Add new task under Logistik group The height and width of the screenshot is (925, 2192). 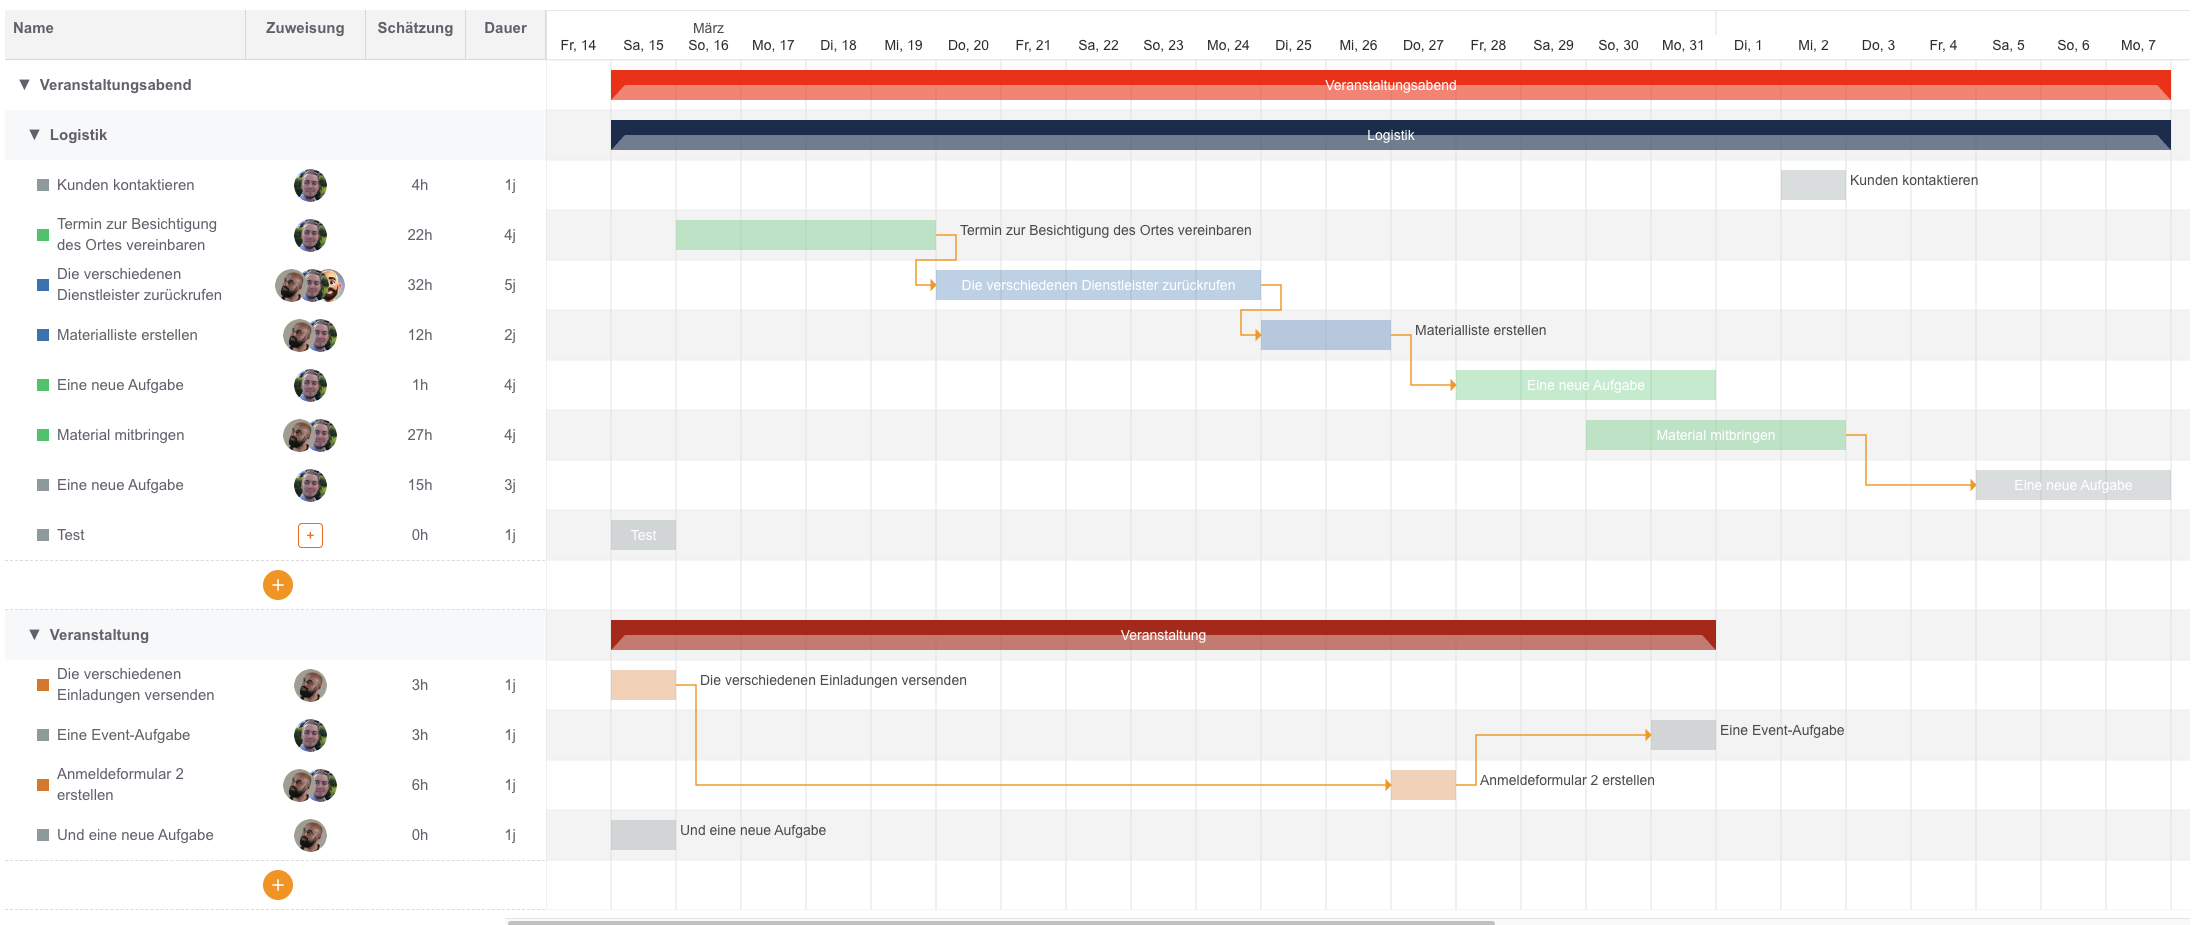click(278, 585)
